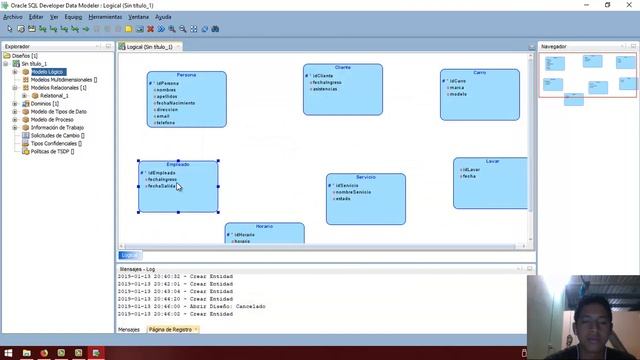640x360 pixels.
Task: Close the Página de Registro tab
Action: click(196, 329)
